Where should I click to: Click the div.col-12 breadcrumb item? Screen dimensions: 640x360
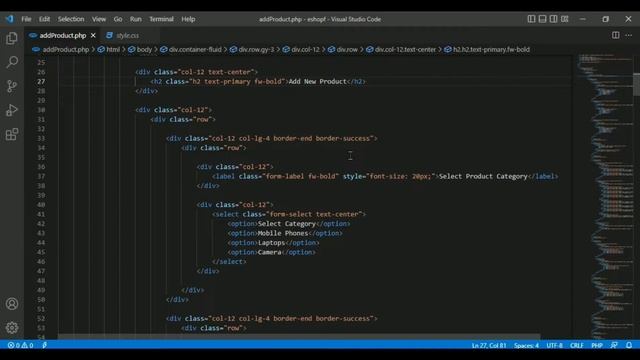(305, 49)
